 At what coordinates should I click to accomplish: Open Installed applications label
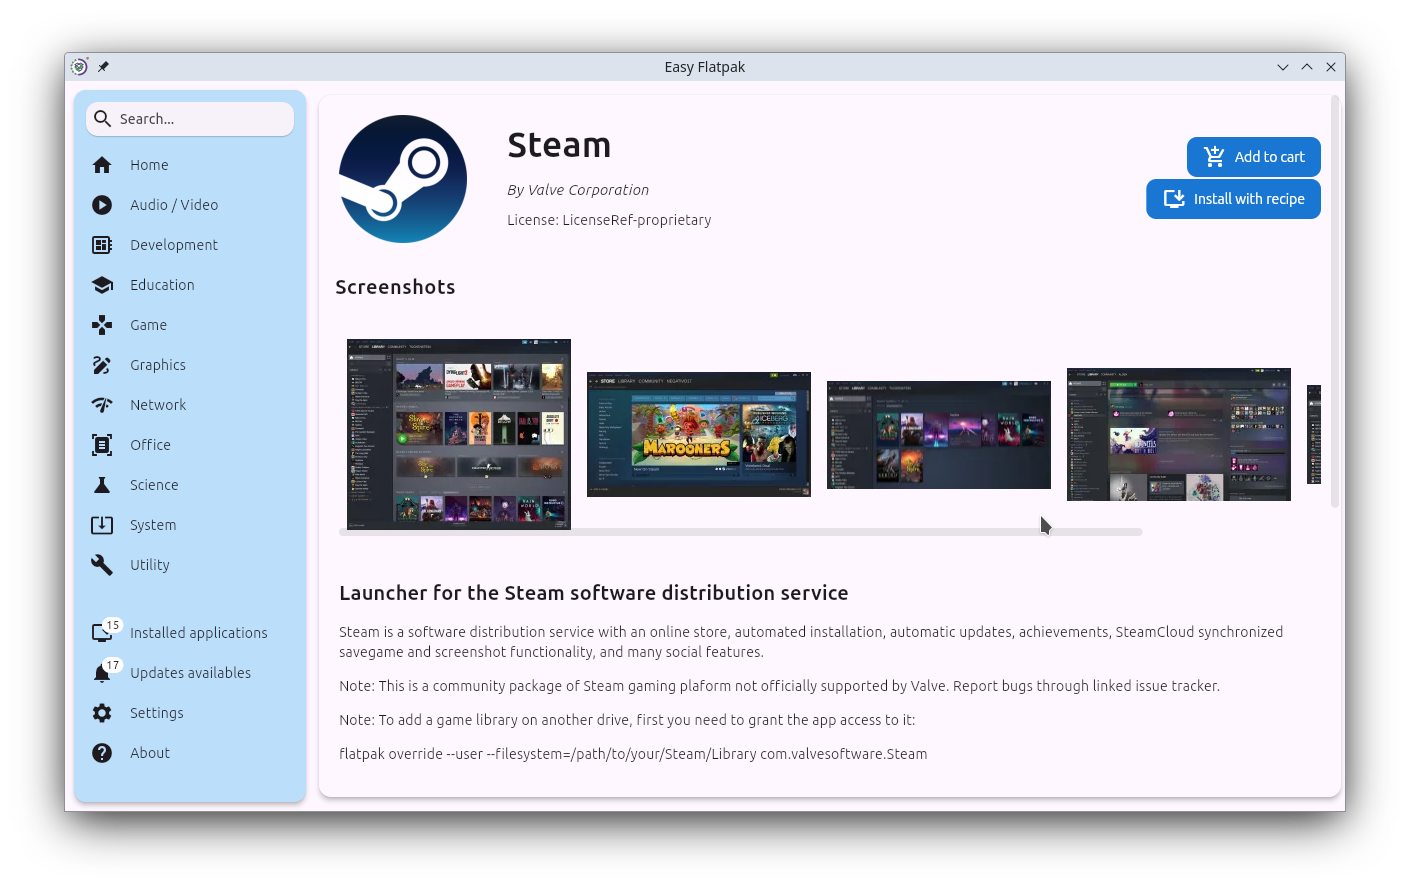[x=199, y=633]
